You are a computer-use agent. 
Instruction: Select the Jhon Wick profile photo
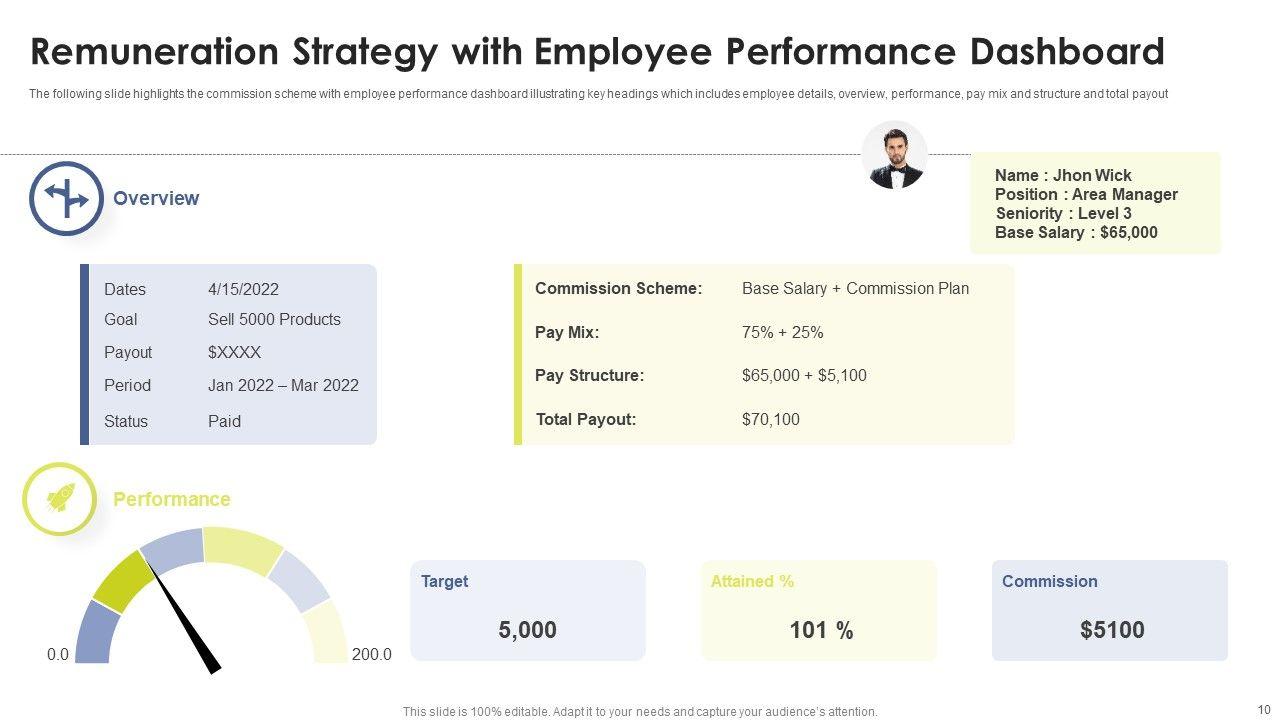(x=894, y=155)
